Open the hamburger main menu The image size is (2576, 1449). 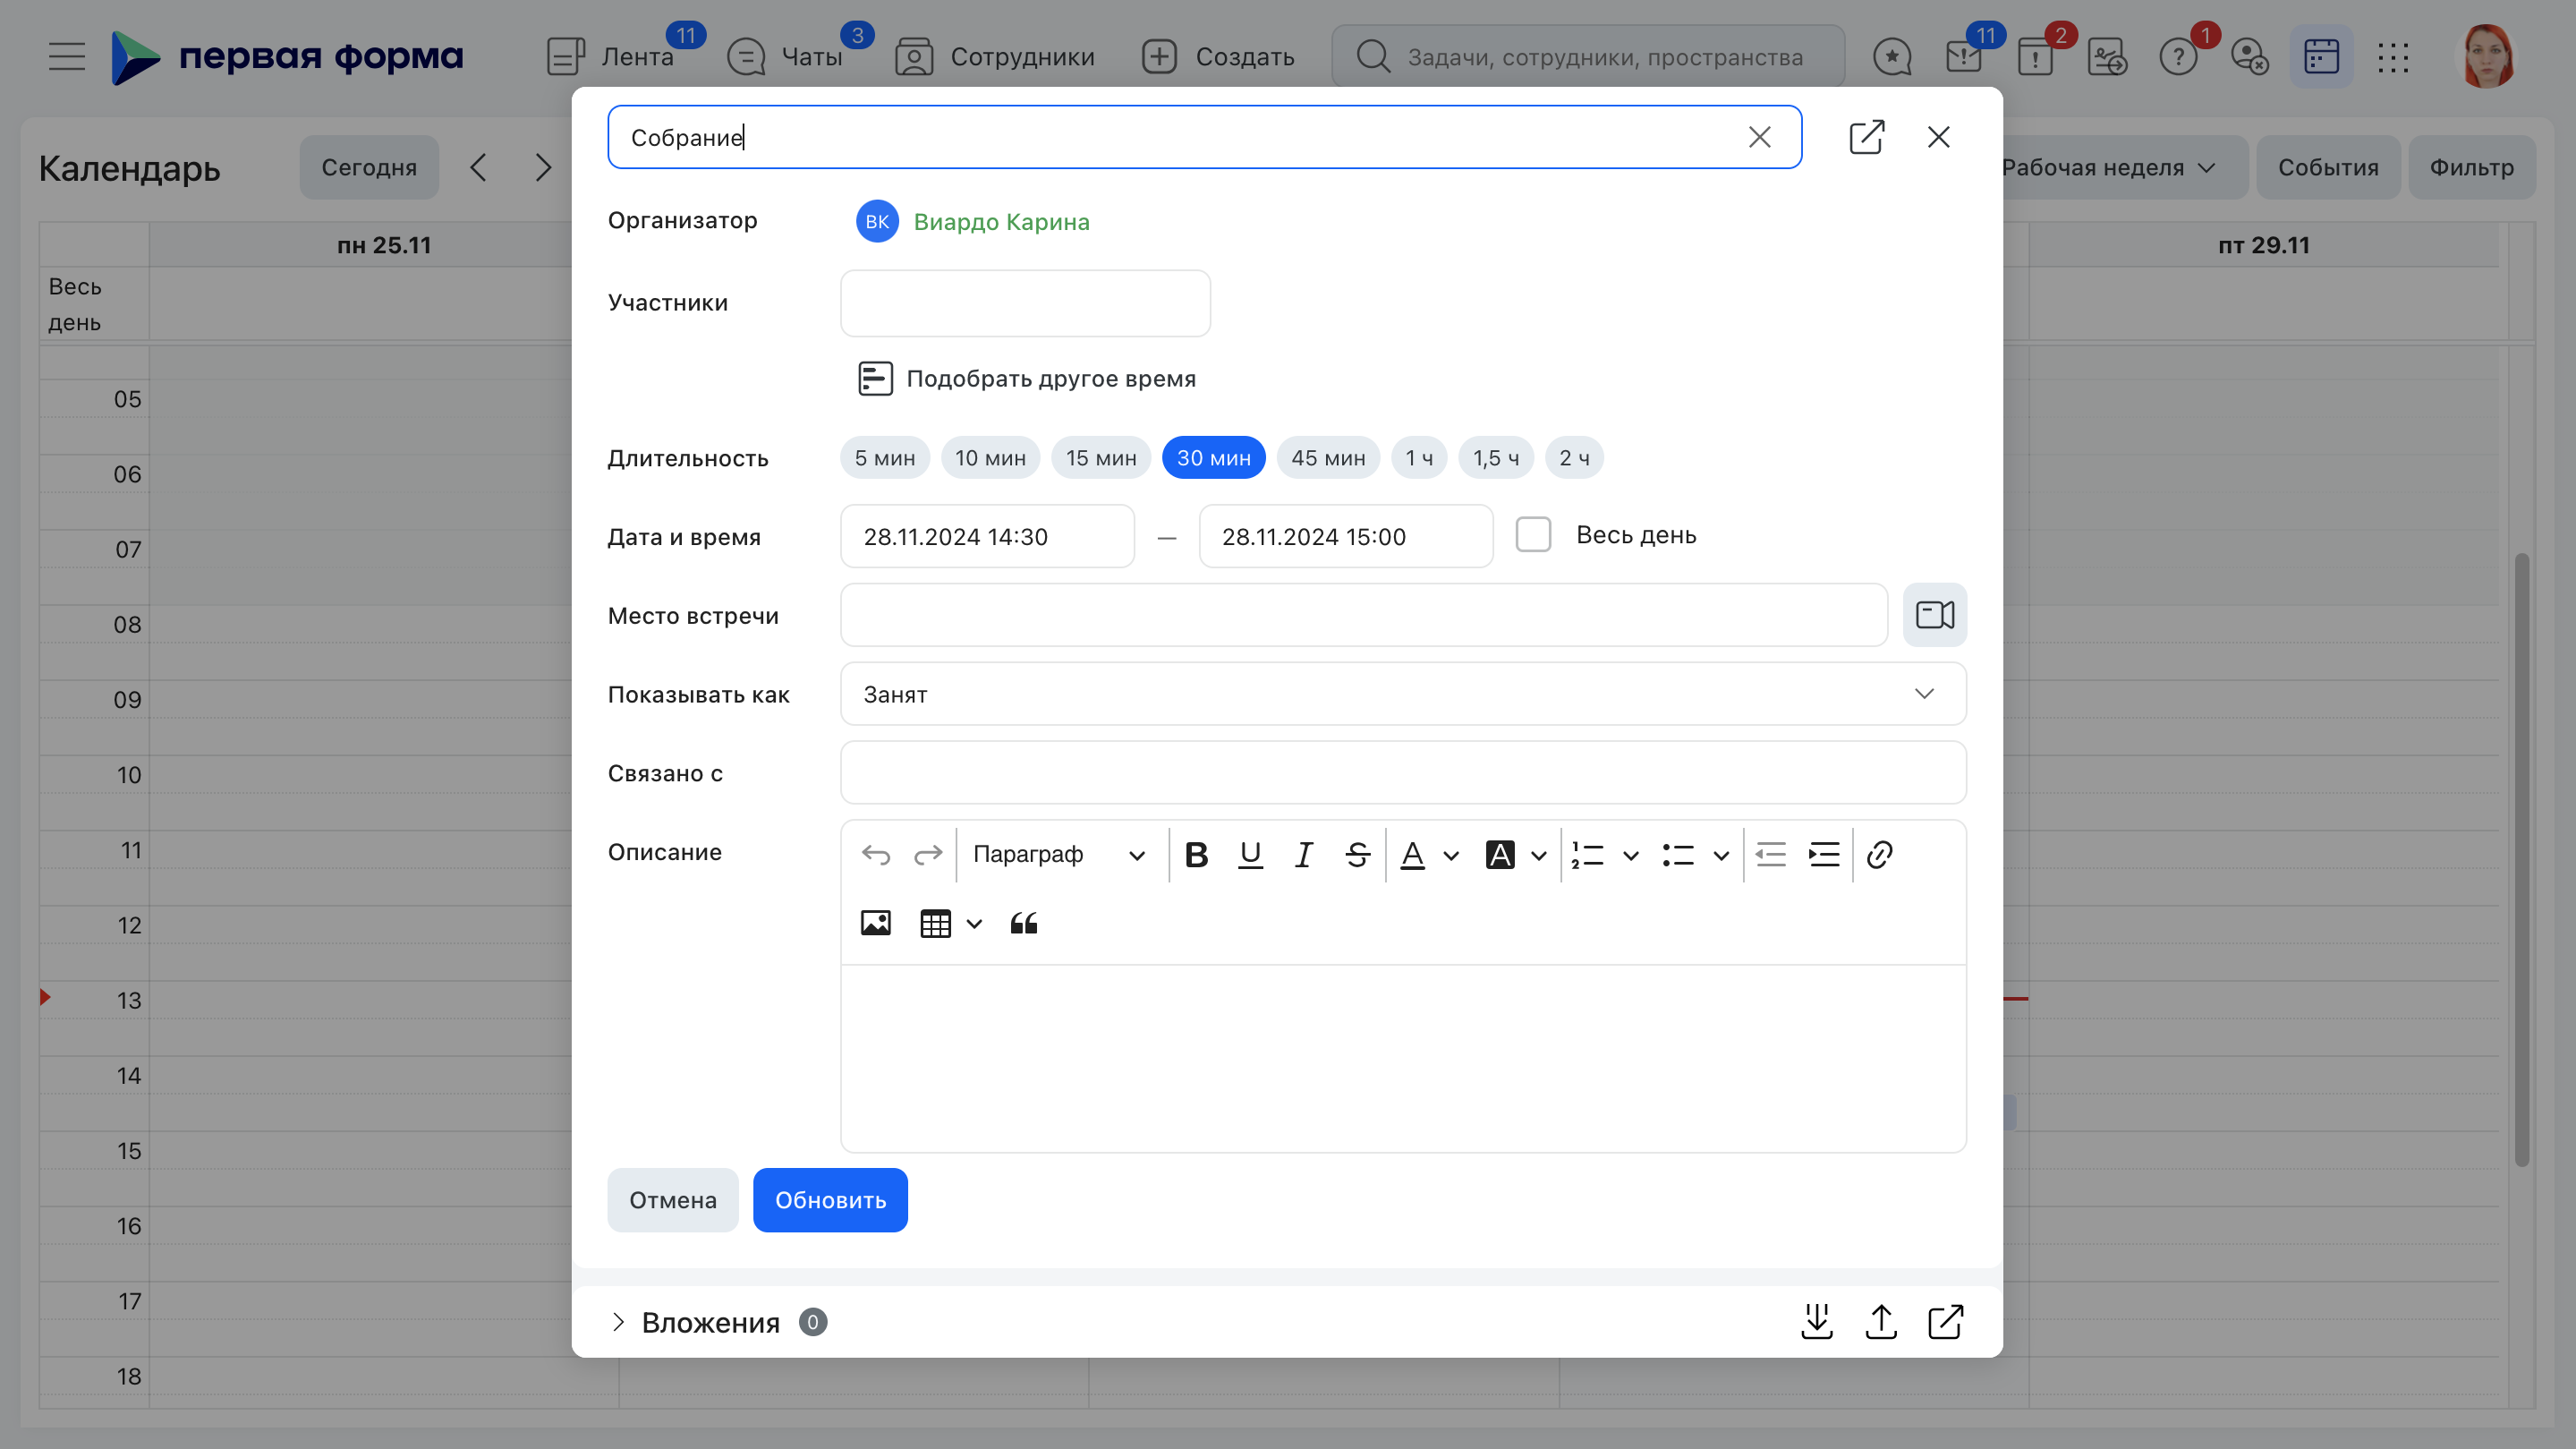point(67,56)
